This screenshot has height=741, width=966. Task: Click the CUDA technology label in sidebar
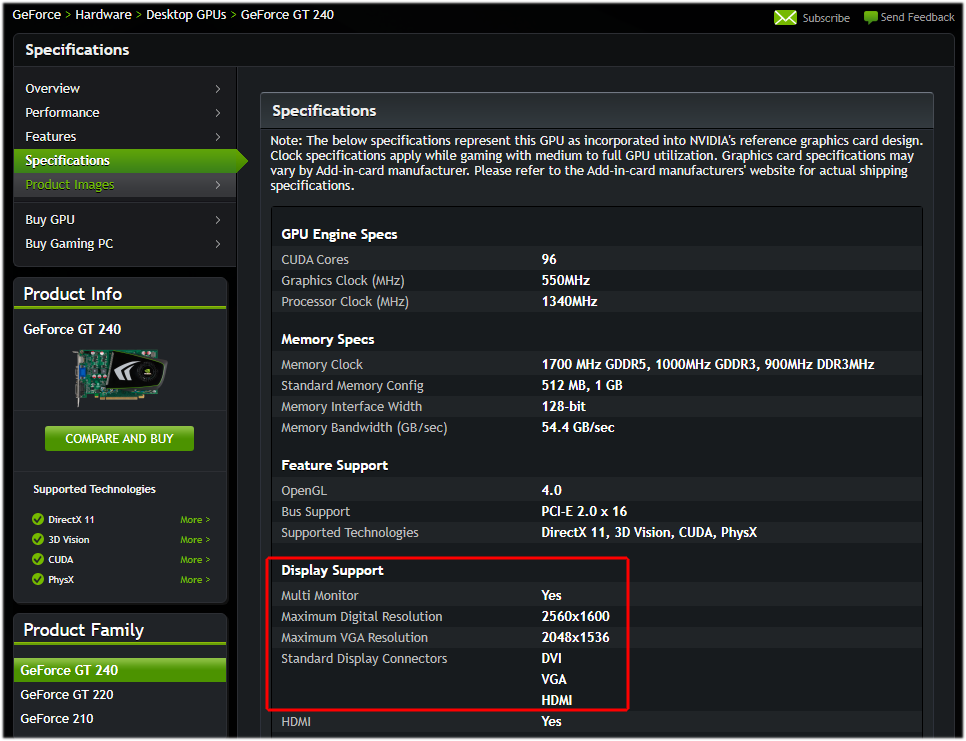coord(61,560)
